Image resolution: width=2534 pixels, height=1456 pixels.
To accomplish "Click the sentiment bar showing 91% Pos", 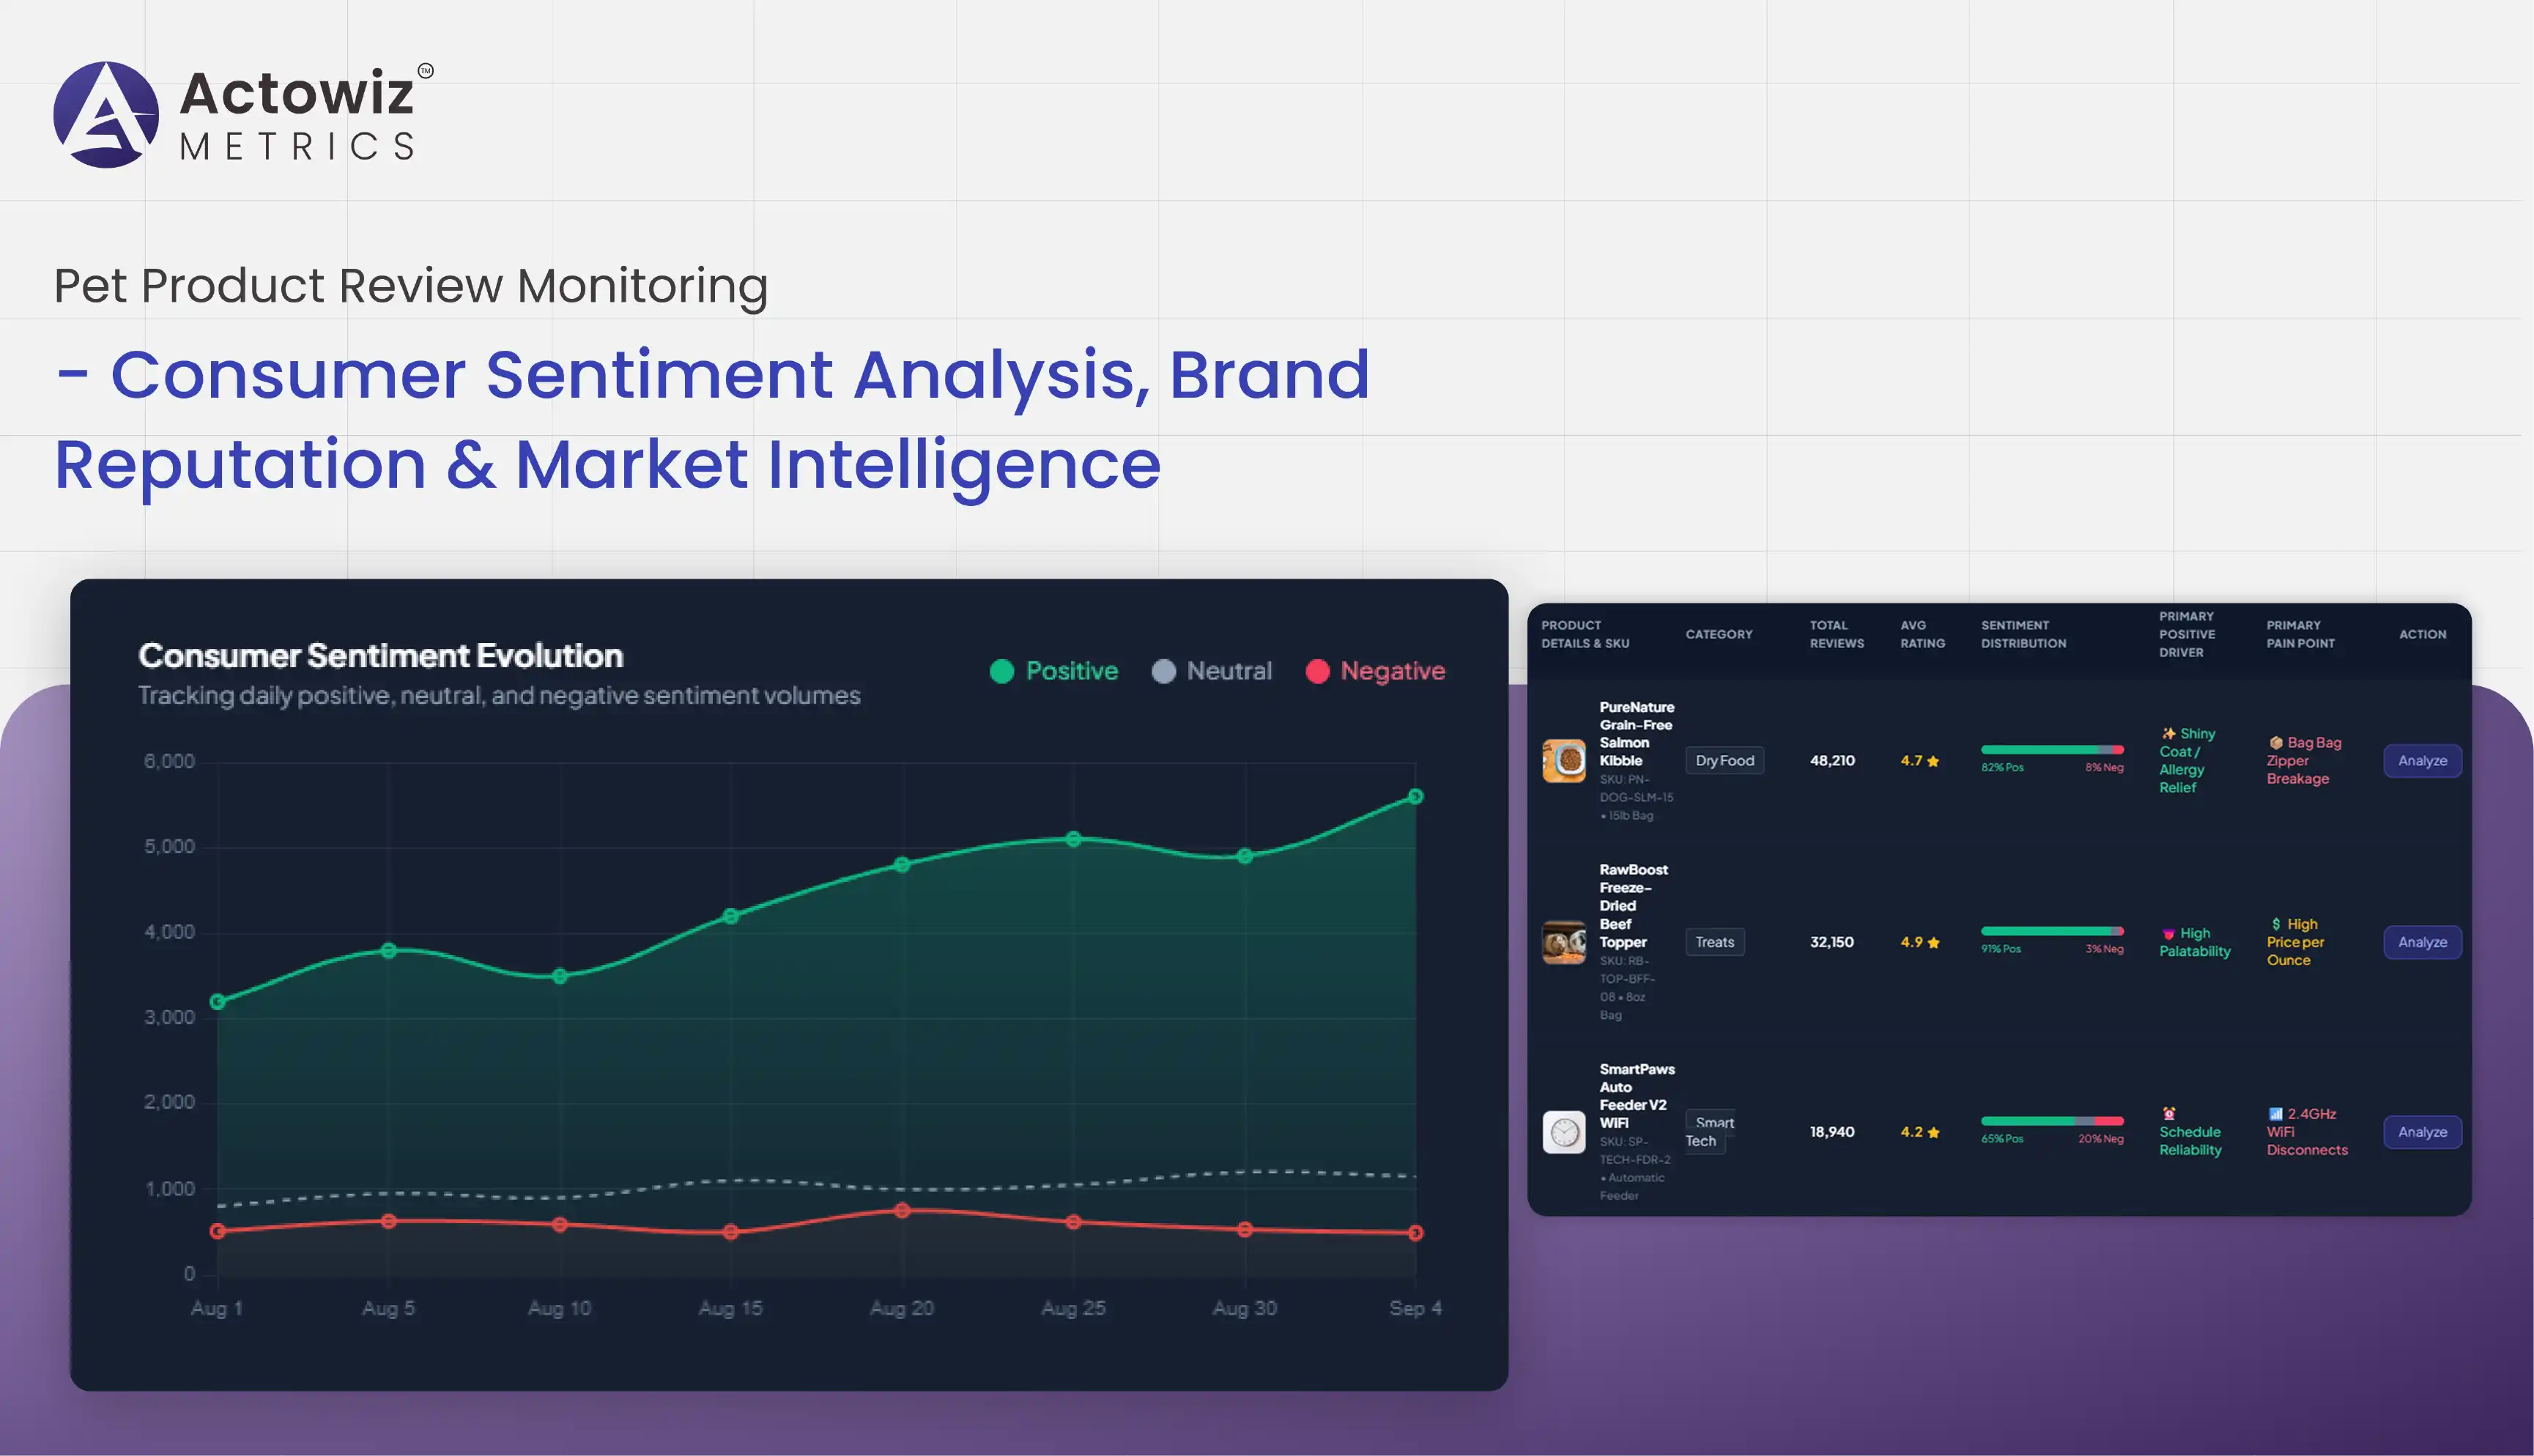I will click(2052, 931).
